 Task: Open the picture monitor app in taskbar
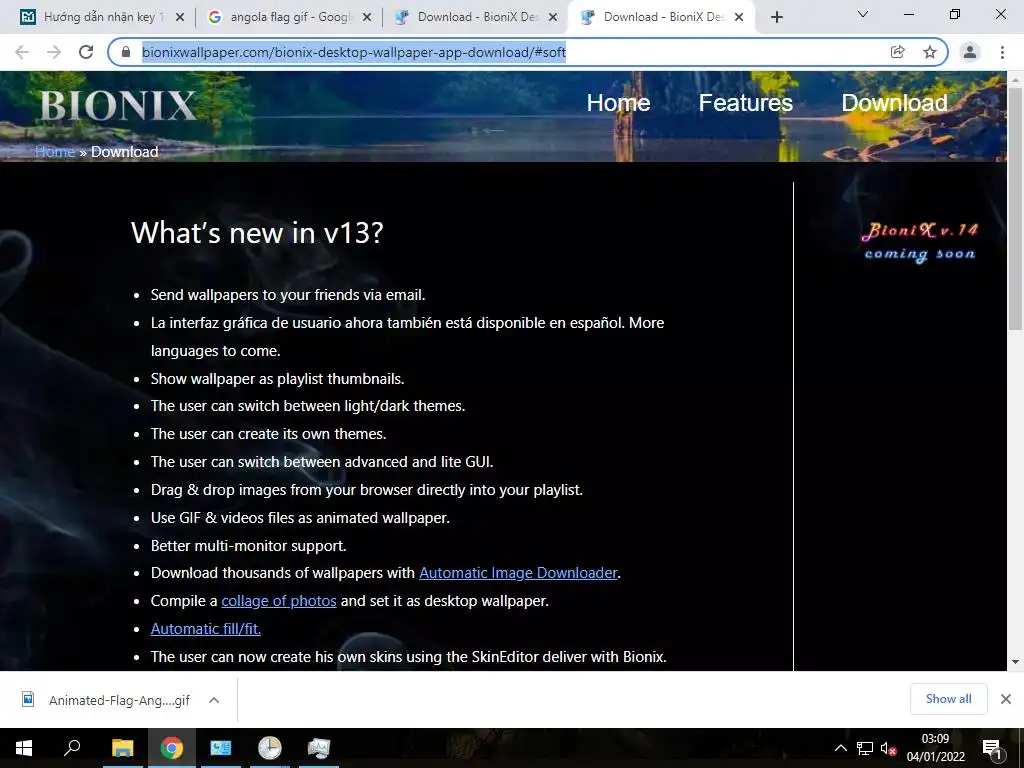[x=319, y=748]
